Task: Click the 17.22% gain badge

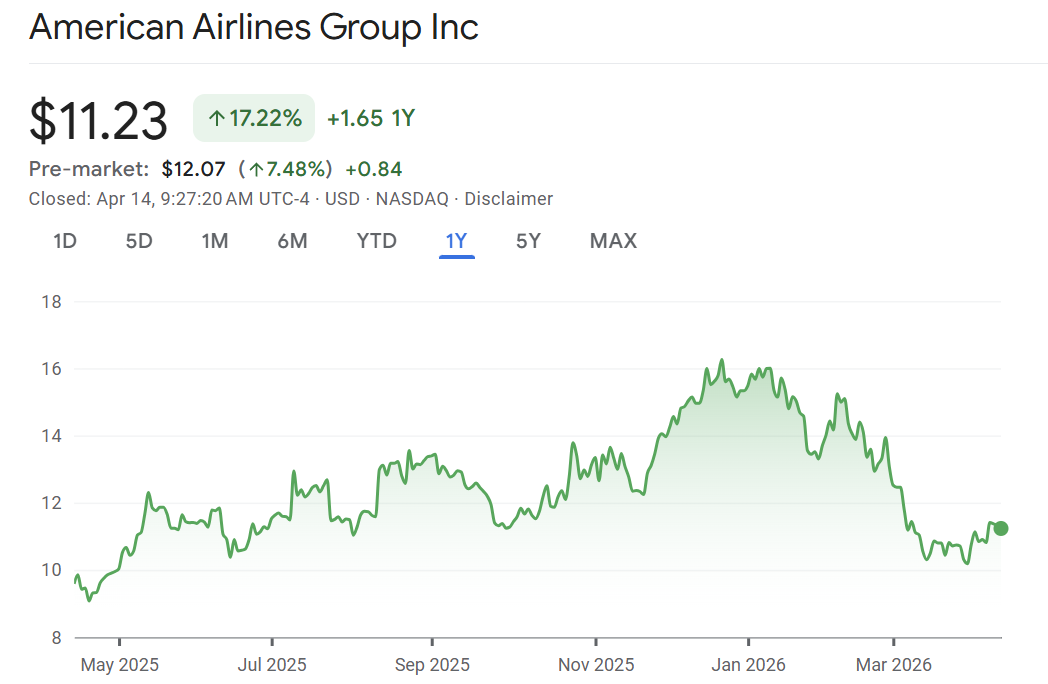Action: pos(254,118)
